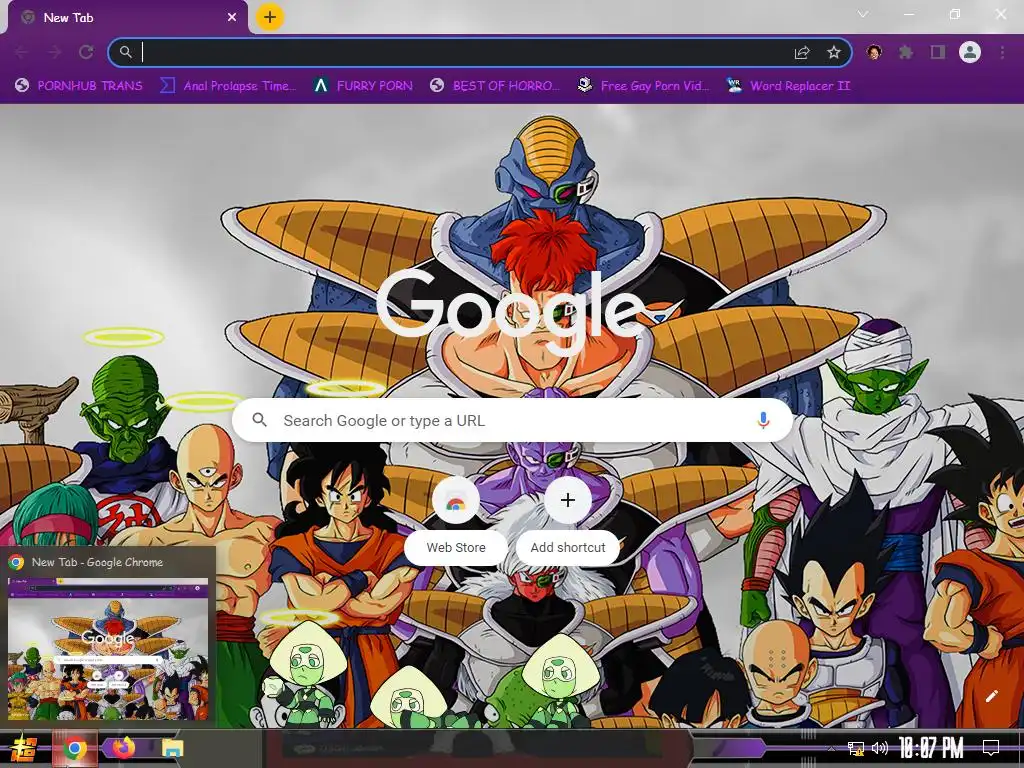Bookmark this tab with the star icon

(833, 52)
